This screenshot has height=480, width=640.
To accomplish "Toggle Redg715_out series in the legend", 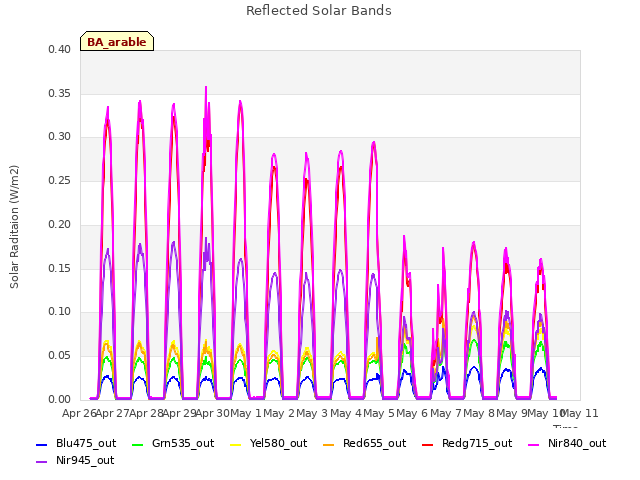I will [467, 443].
